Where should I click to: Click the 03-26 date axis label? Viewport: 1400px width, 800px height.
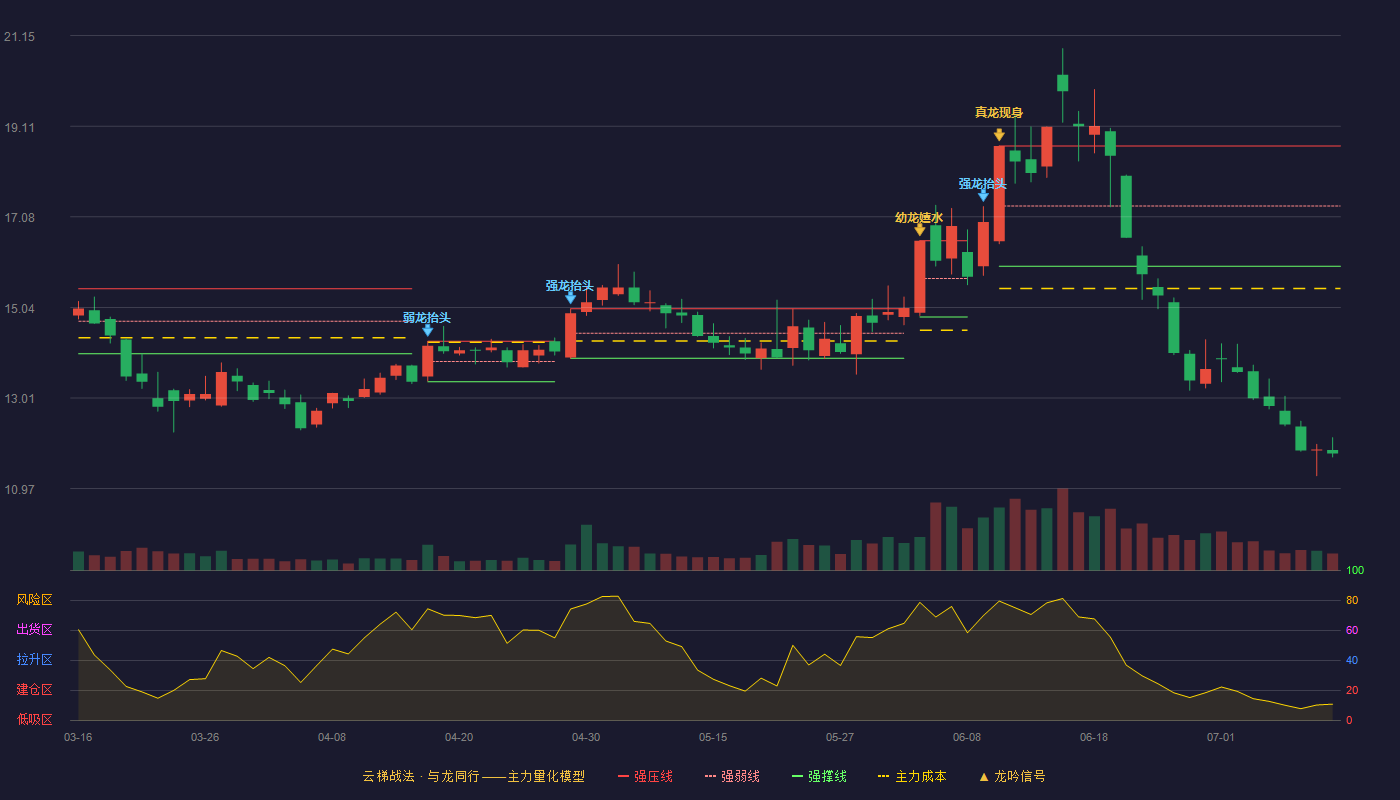pyautogui.click(x=205, y=737)
